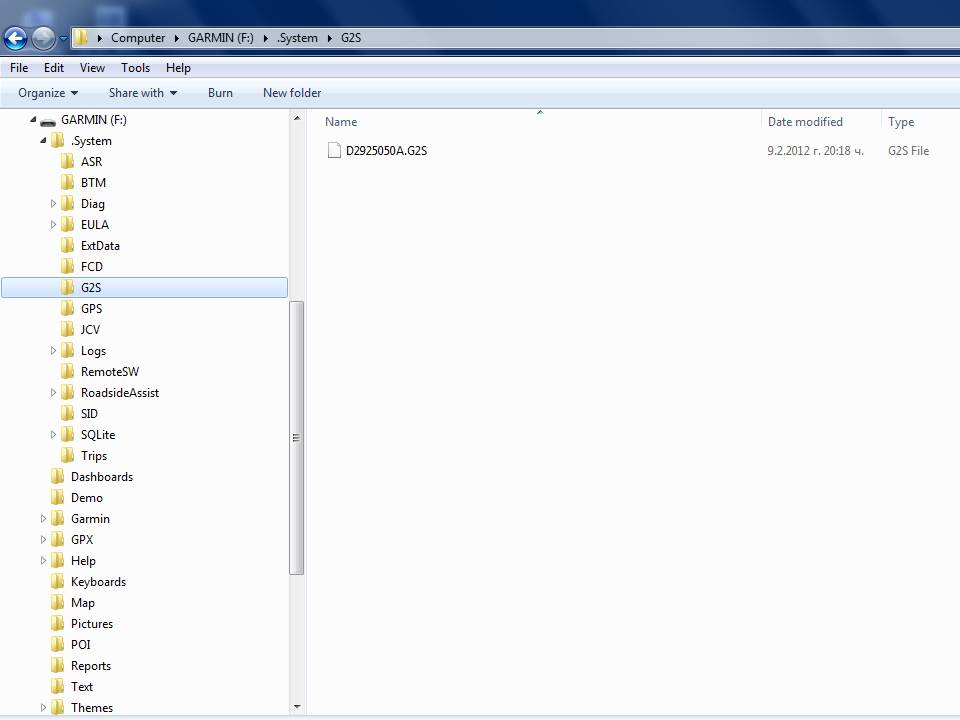The height and width of the screenshot is (720, 960).
Task: Click the navigation pane vertical scrollbar
Action: tap(297, 437)
